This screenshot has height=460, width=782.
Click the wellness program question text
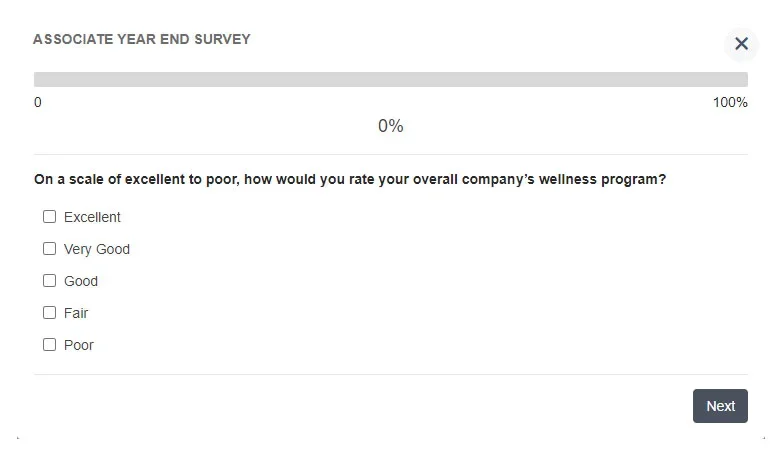point(350,180)
